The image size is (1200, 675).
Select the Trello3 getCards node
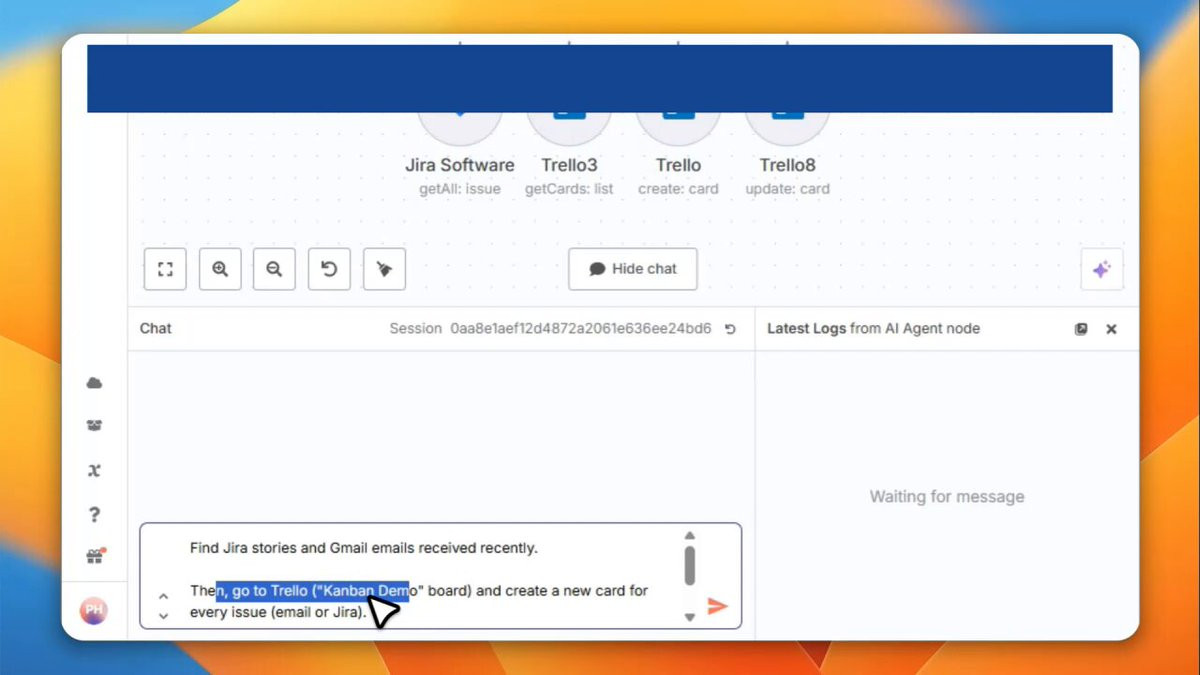[x=569, y=130]
